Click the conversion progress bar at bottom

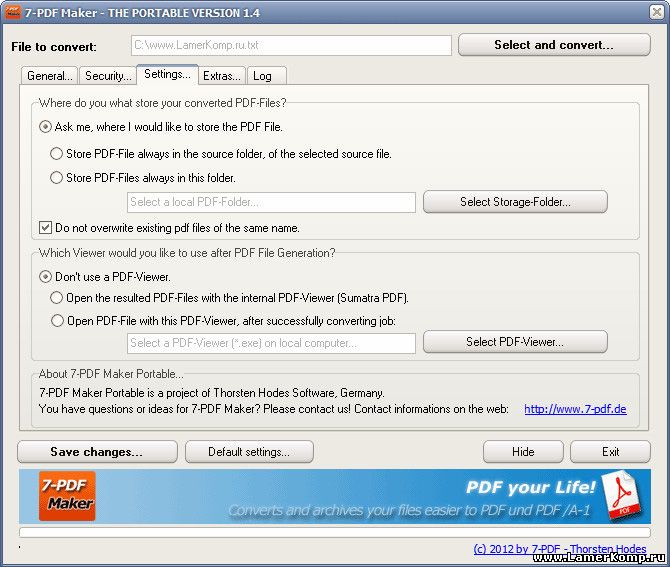pos(334,533)
